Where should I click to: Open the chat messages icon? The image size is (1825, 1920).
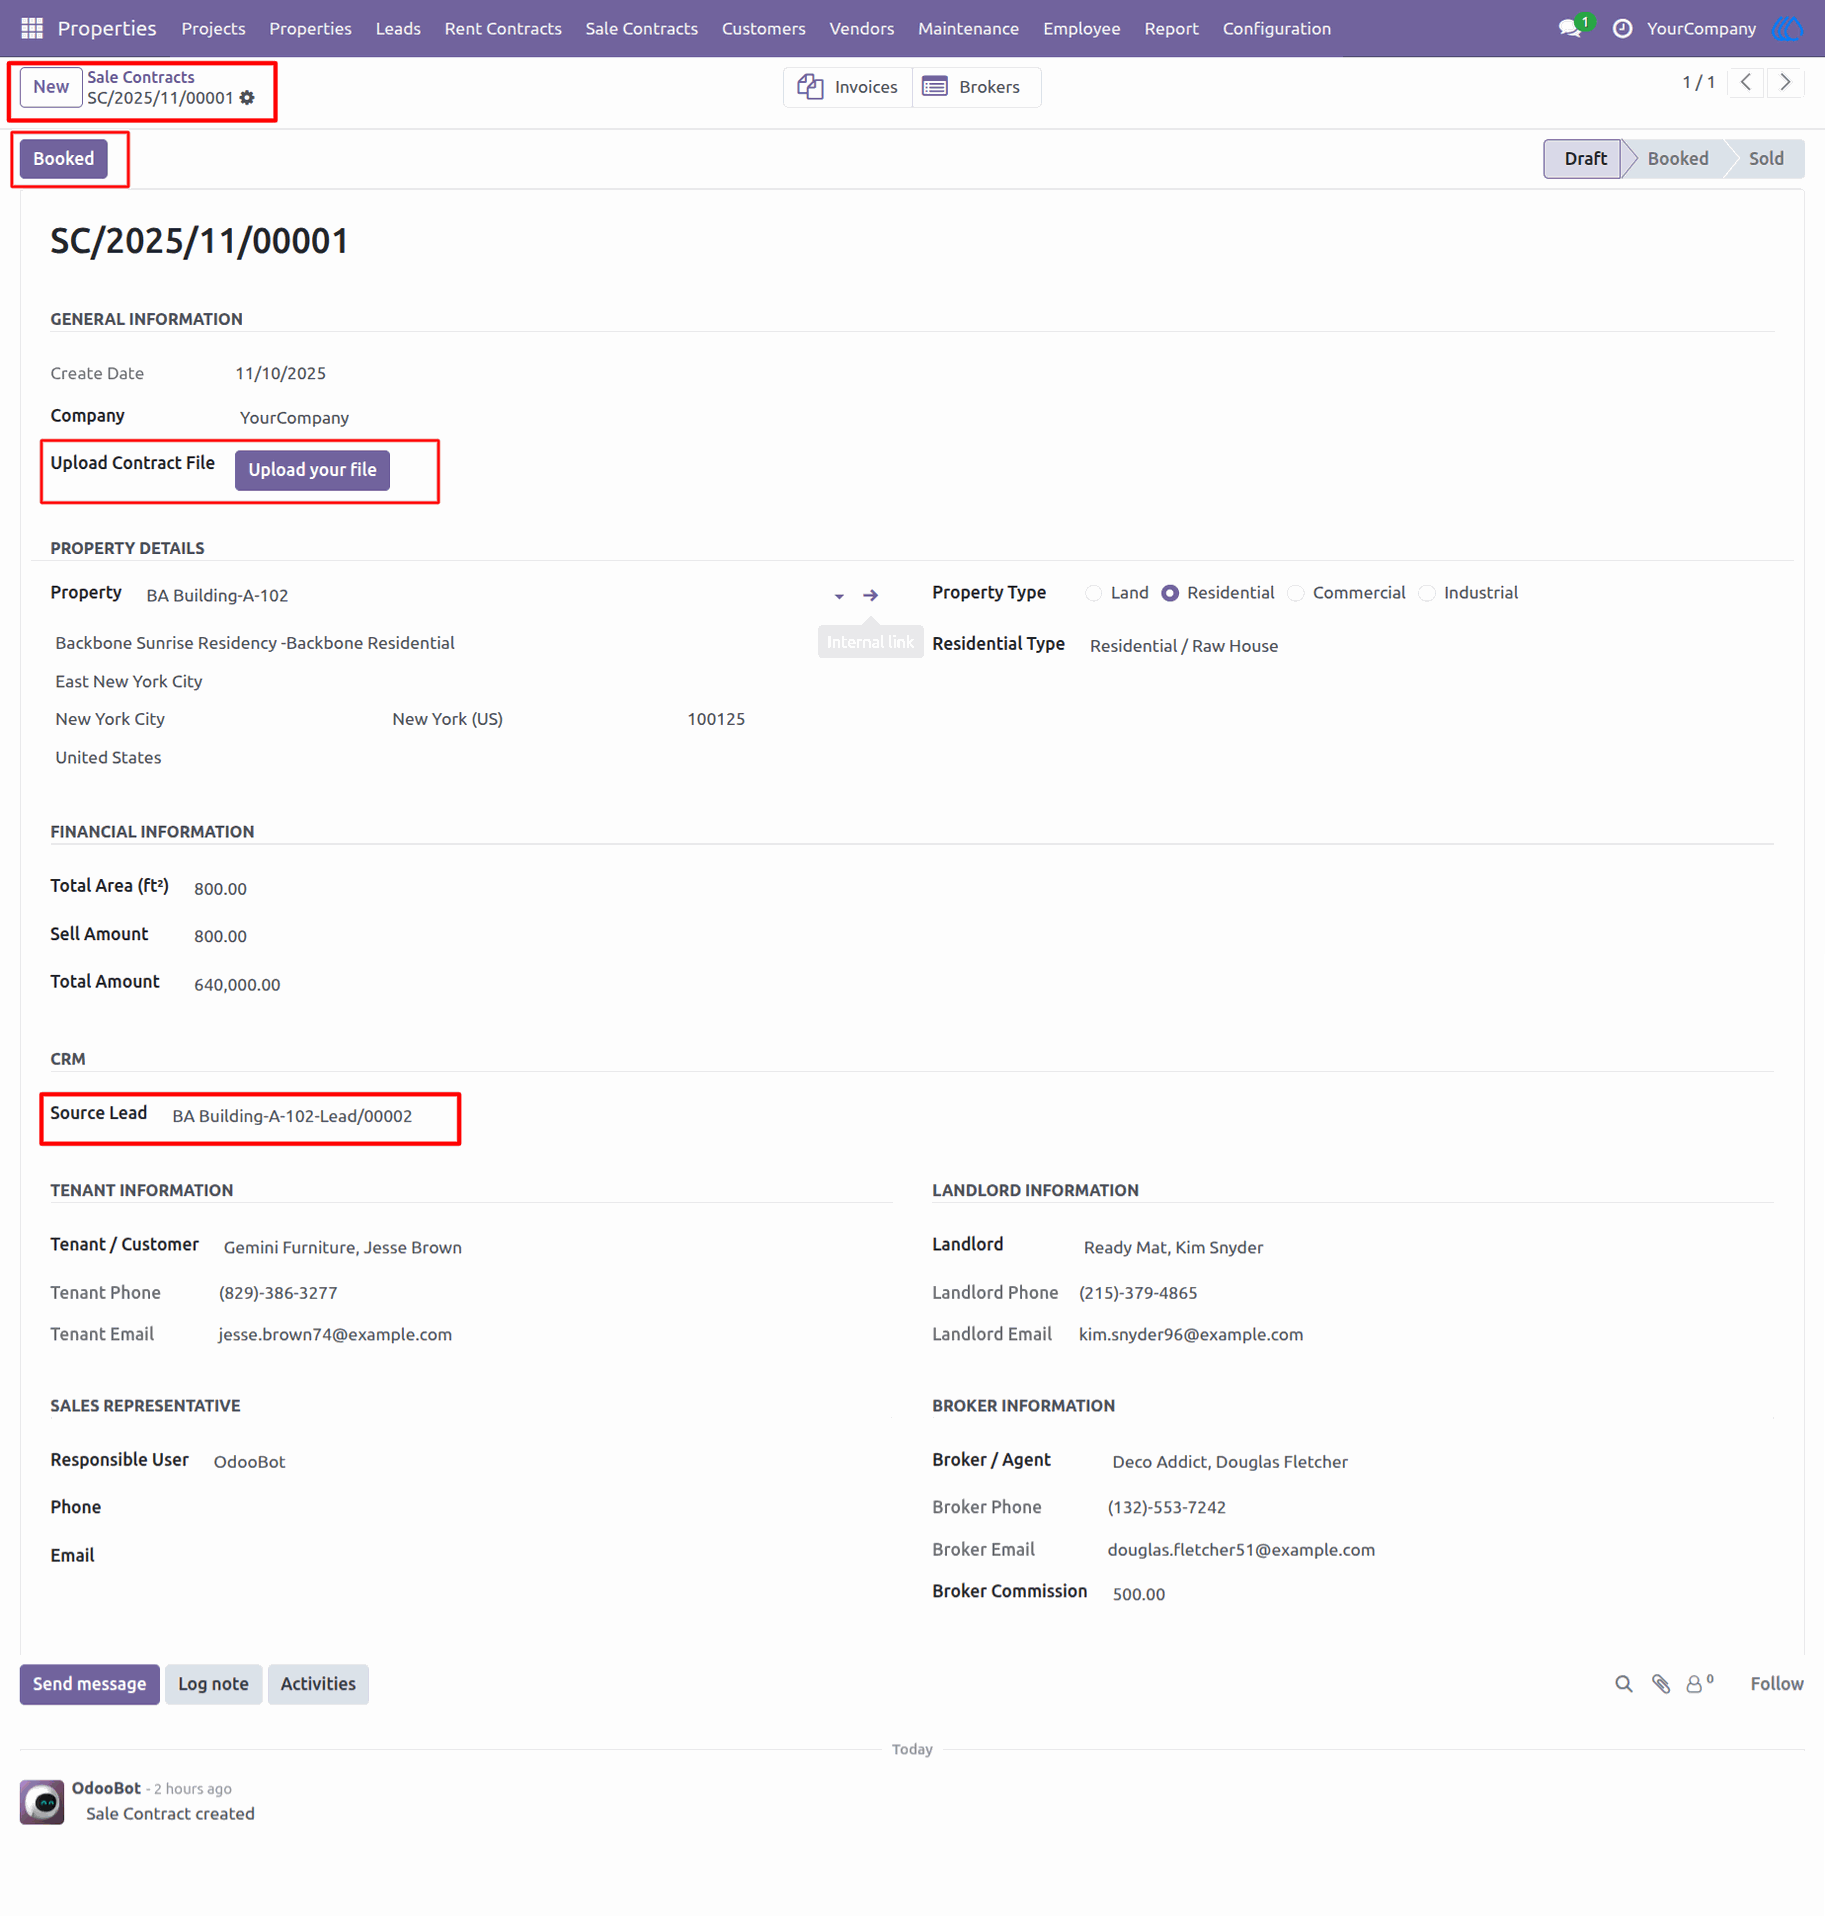1570,28
